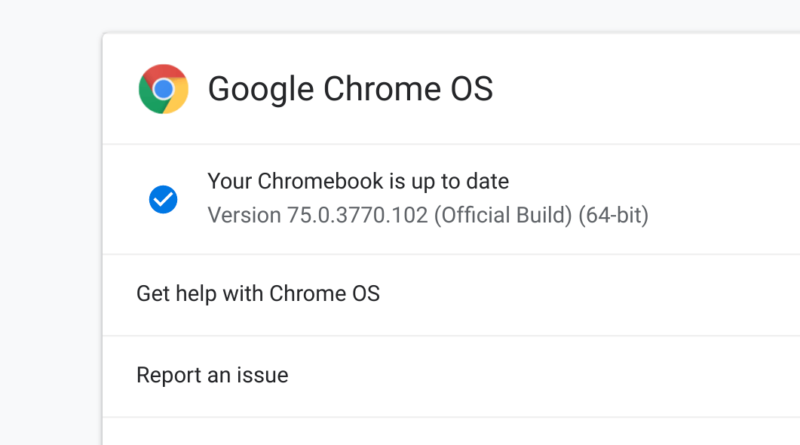The width and height of the screenshot is (800, 445).
Task: Click the Google Chrome OS heading
Action: [x=350, y=89]
